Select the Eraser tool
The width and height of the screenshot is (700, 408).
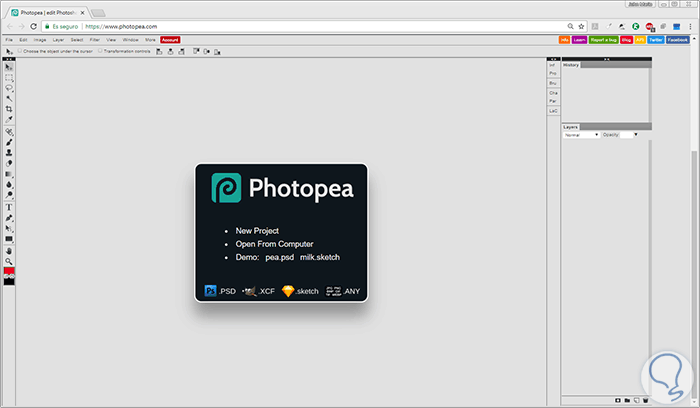[x=9, y=163]
